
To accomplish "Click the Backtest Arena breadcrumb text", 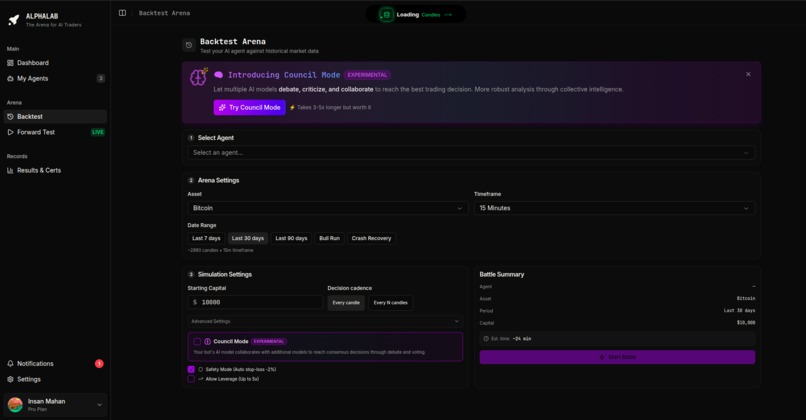I will (164, 13).
